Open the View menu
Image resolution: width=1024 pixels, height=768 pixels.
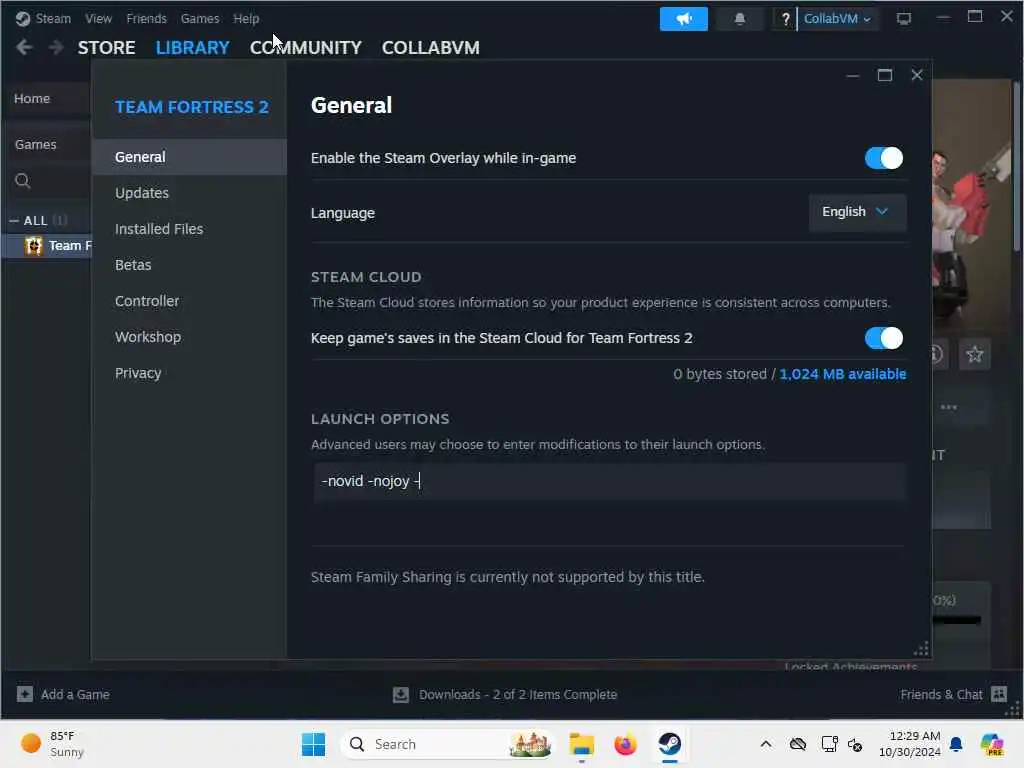click(x=98, y=19)
